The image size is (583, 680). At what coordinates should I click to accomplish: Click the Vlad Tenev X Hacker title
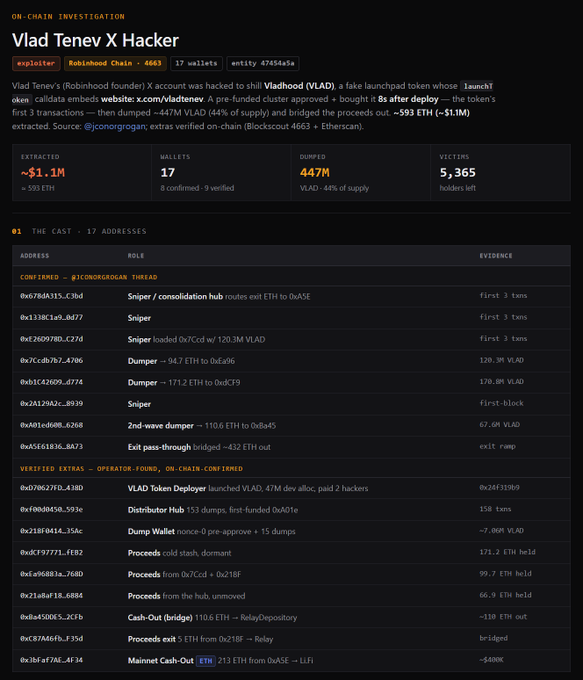95,40
